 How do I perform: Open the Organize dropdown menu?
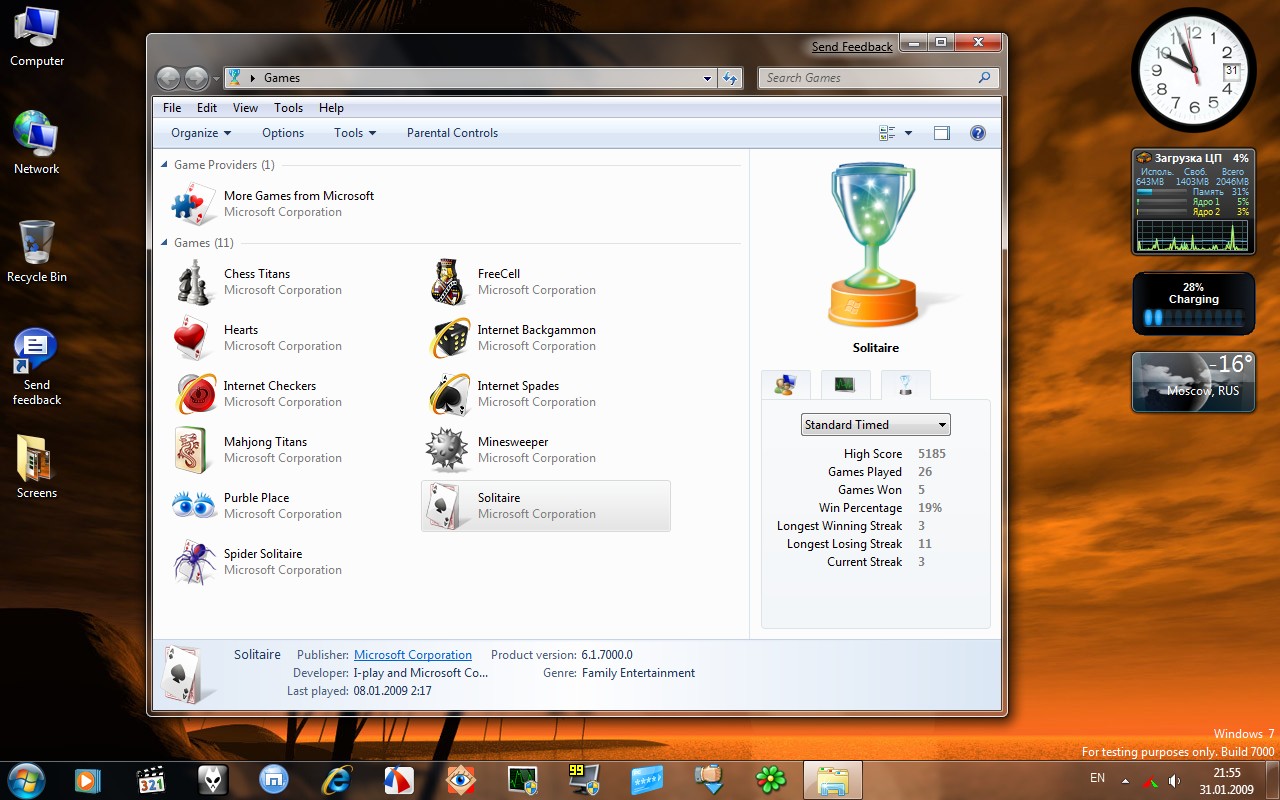coord(201,133)
